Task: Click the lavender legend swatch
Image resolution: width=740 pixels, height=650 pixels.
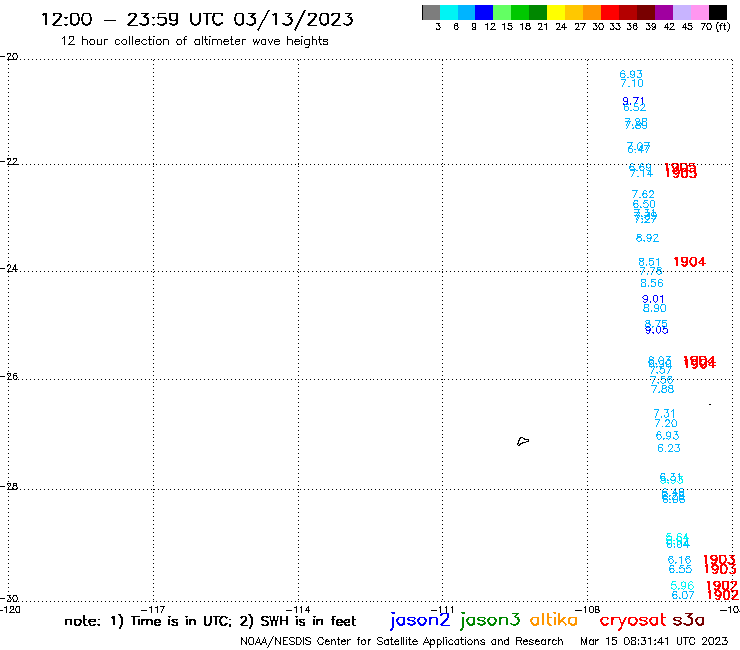Action: pyautogui.click(x=682, y=12)
